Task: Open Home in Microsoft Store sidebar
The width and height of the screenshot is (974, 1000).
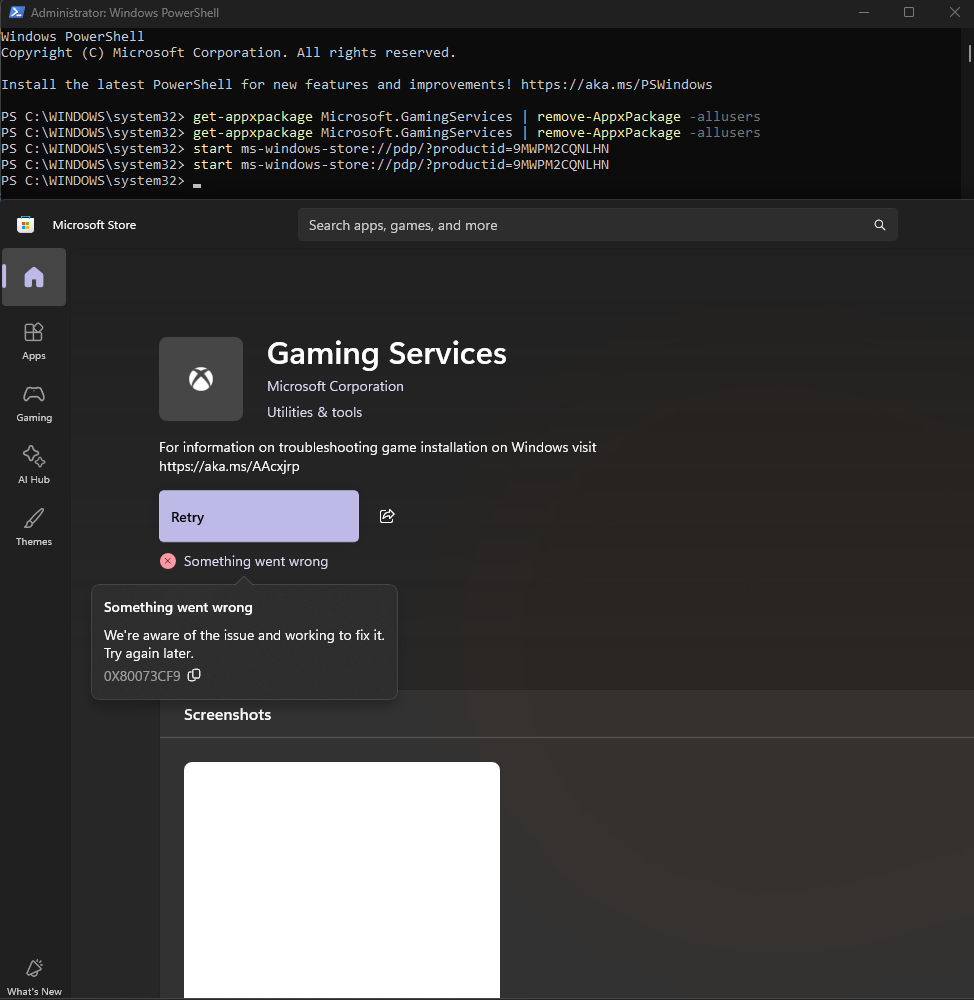Action: pos(34,277)
